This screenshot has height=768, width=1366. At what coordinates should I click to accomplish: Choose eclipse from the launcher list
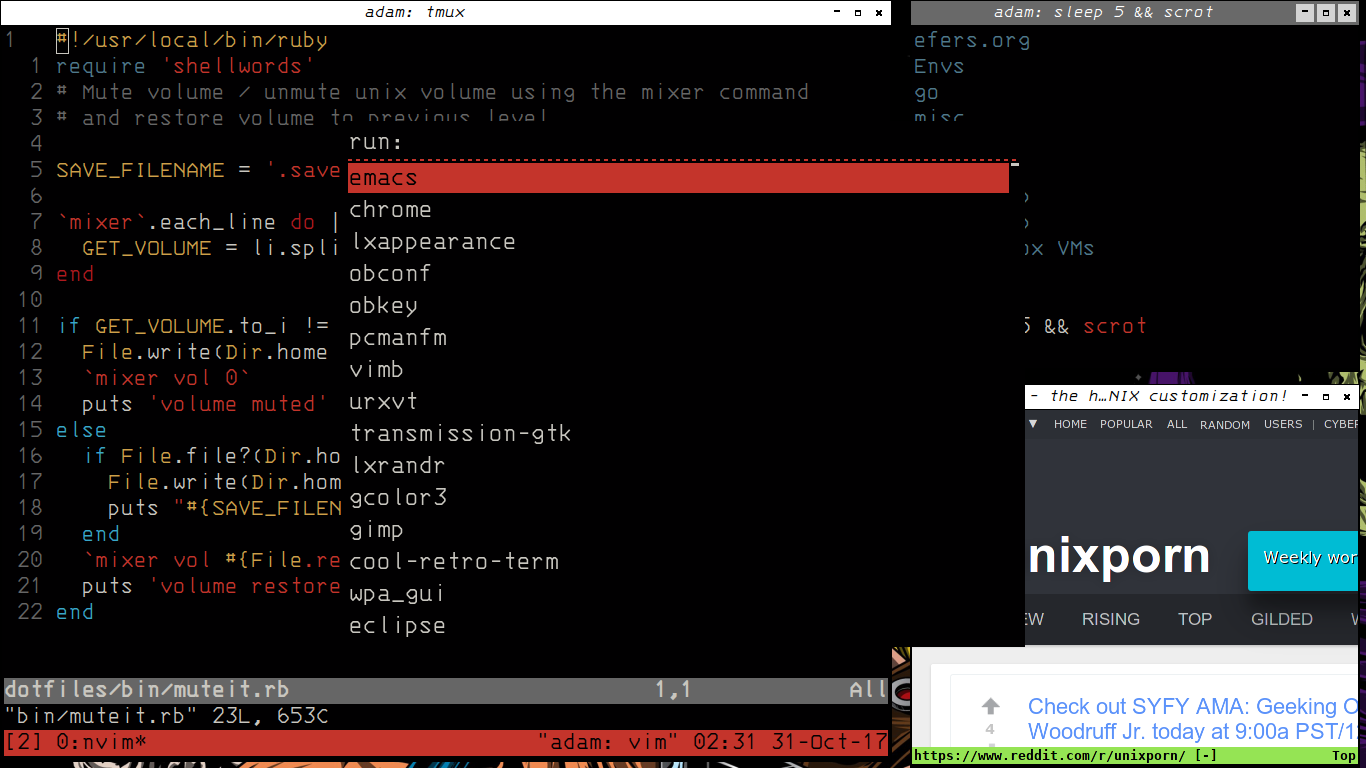pyautogui.click(x=397, y=626)
